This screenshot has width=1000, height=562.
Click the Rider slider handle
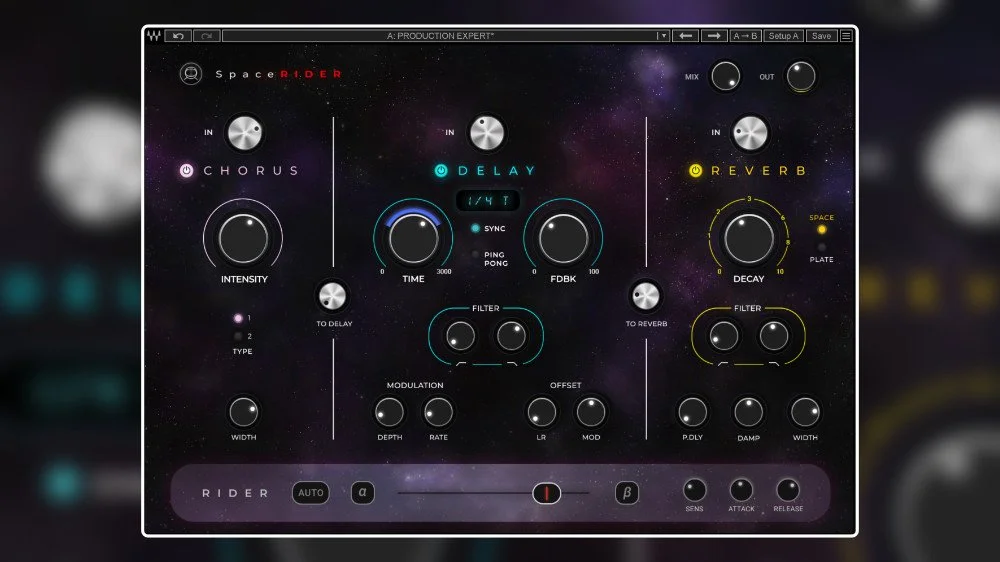tap(547, 493)
